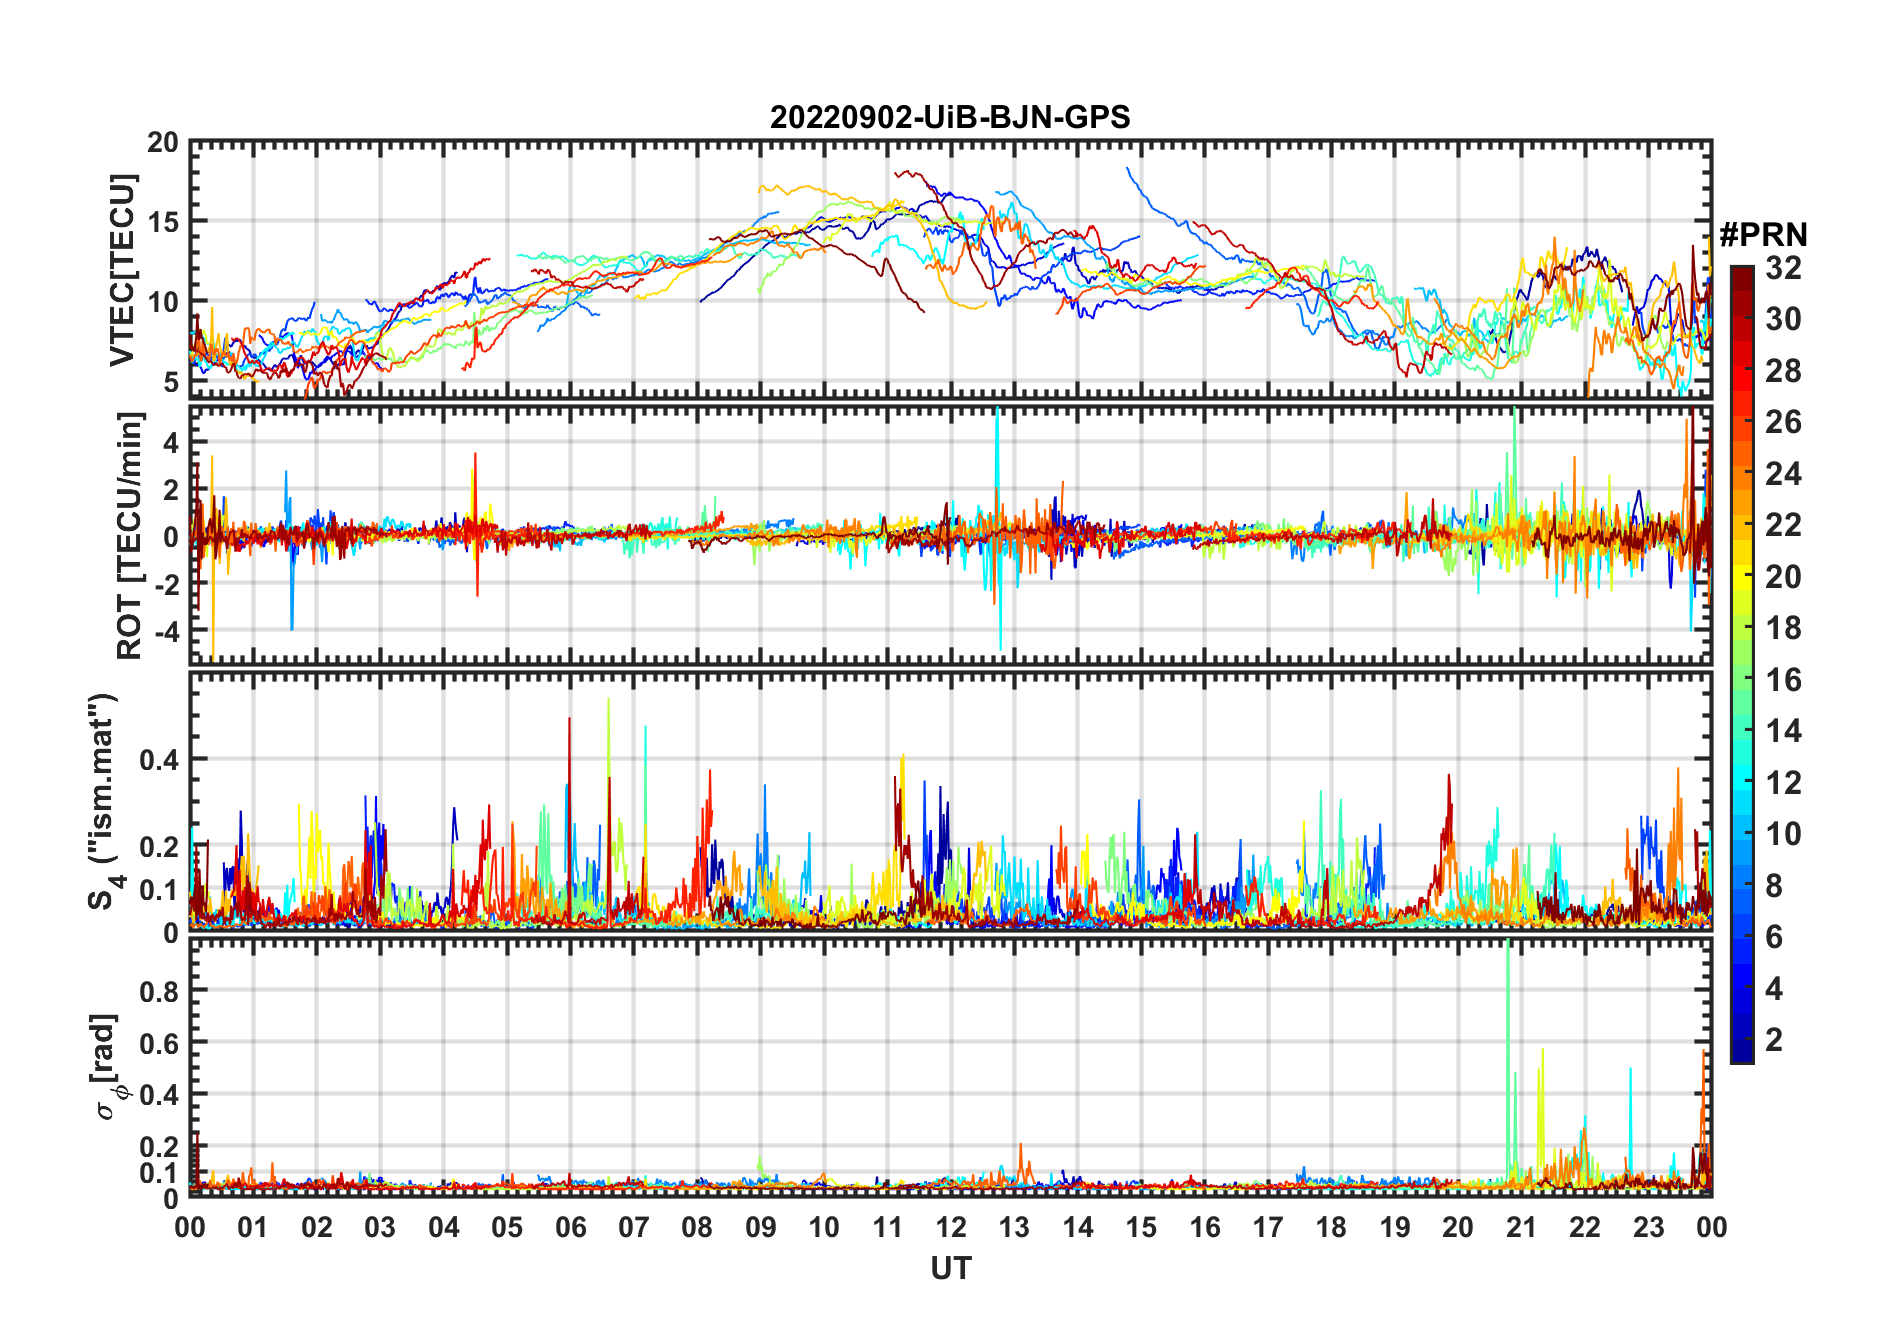Select the colorbar tick label 16
The height and width of the screenshot is (1330, 1902).
[1783, 680]
